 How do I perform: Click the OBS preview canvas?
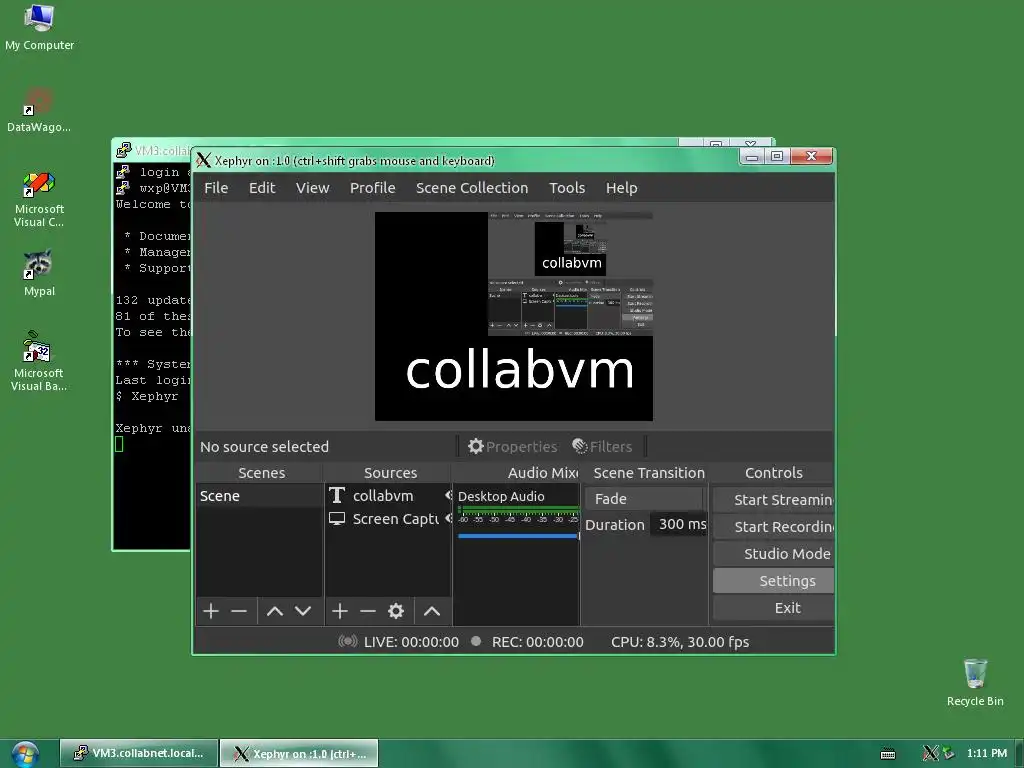(513, 316)
